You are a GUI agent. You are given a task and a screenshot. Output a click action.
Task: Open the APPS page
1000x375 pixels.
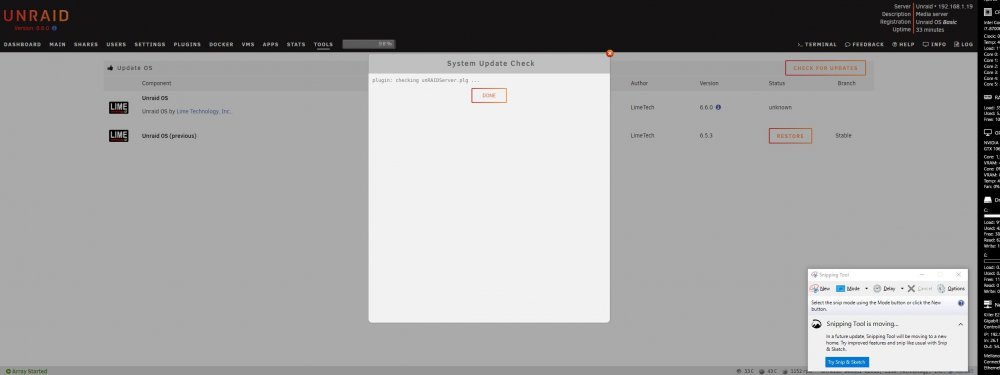[x=270, y=45]
